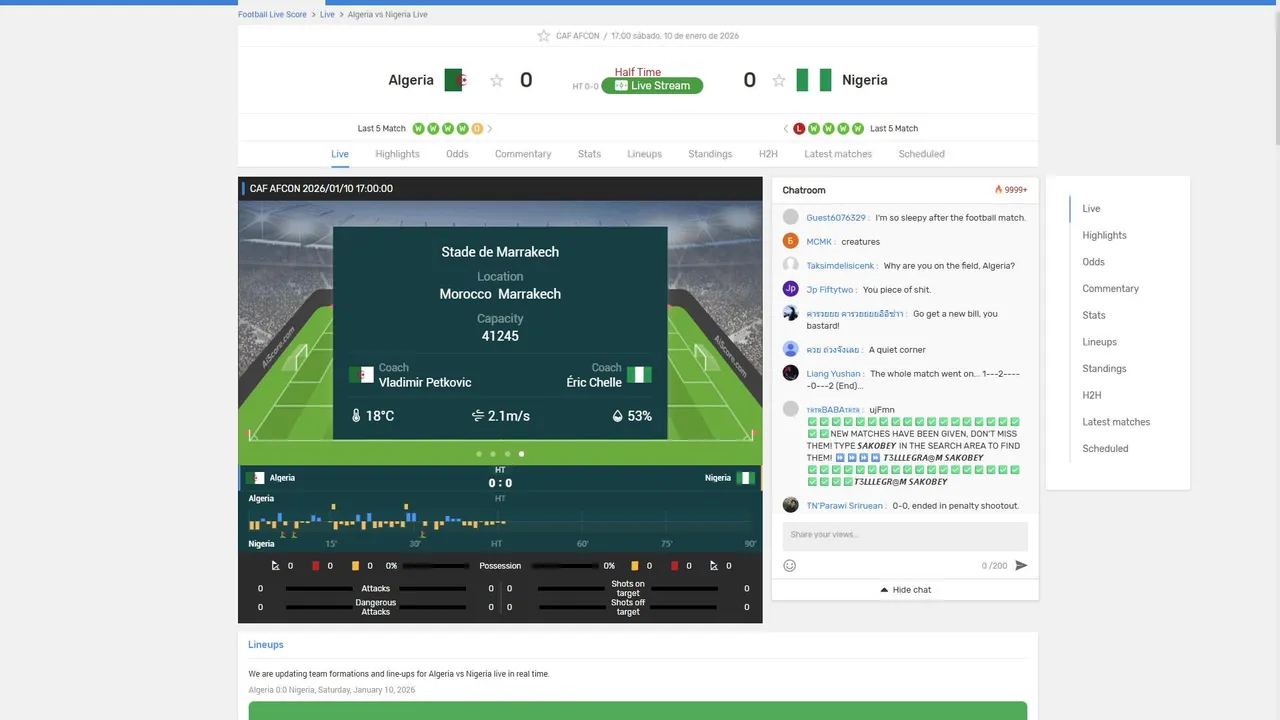This screenshot has width=1280, height=720.
Task: Open the emoji picker in chat
Action: point(790,566)
